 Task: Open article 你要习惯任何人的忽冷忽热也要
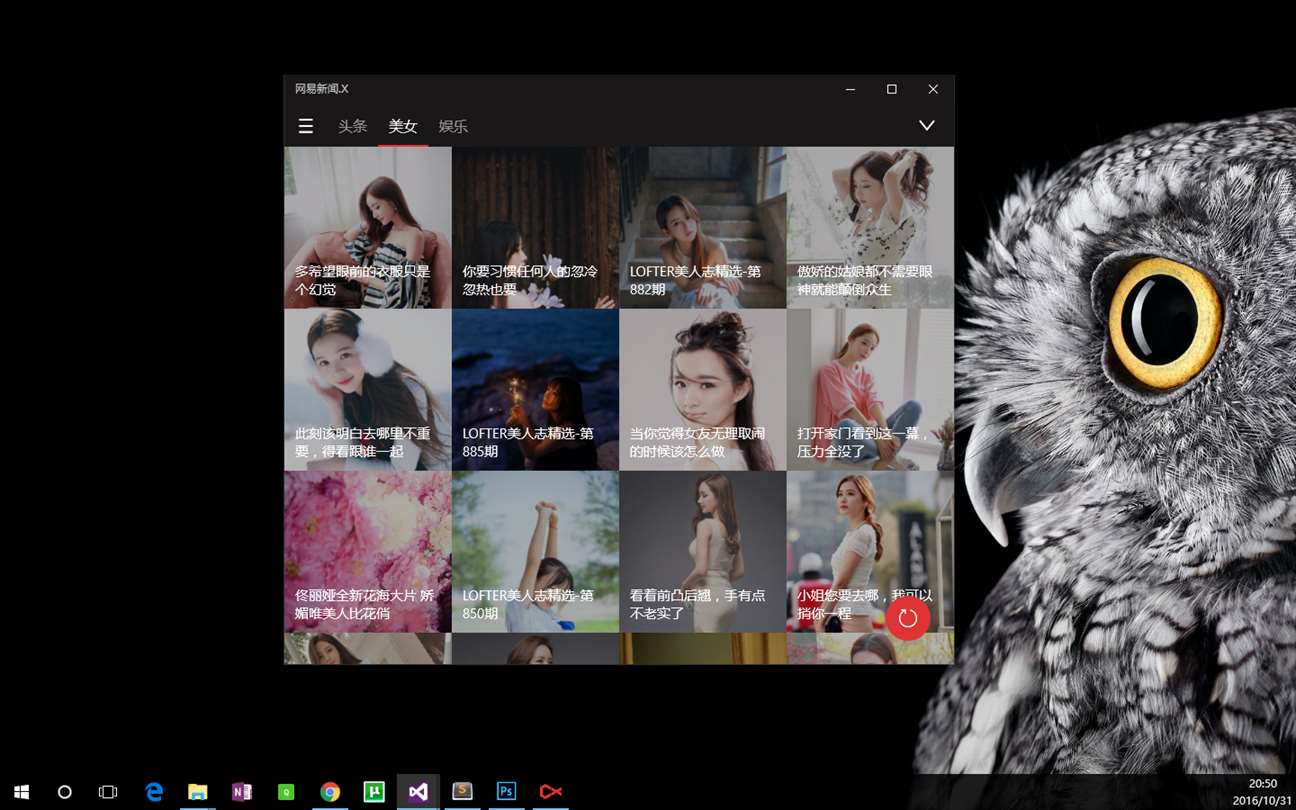click(x=535, y=228)
